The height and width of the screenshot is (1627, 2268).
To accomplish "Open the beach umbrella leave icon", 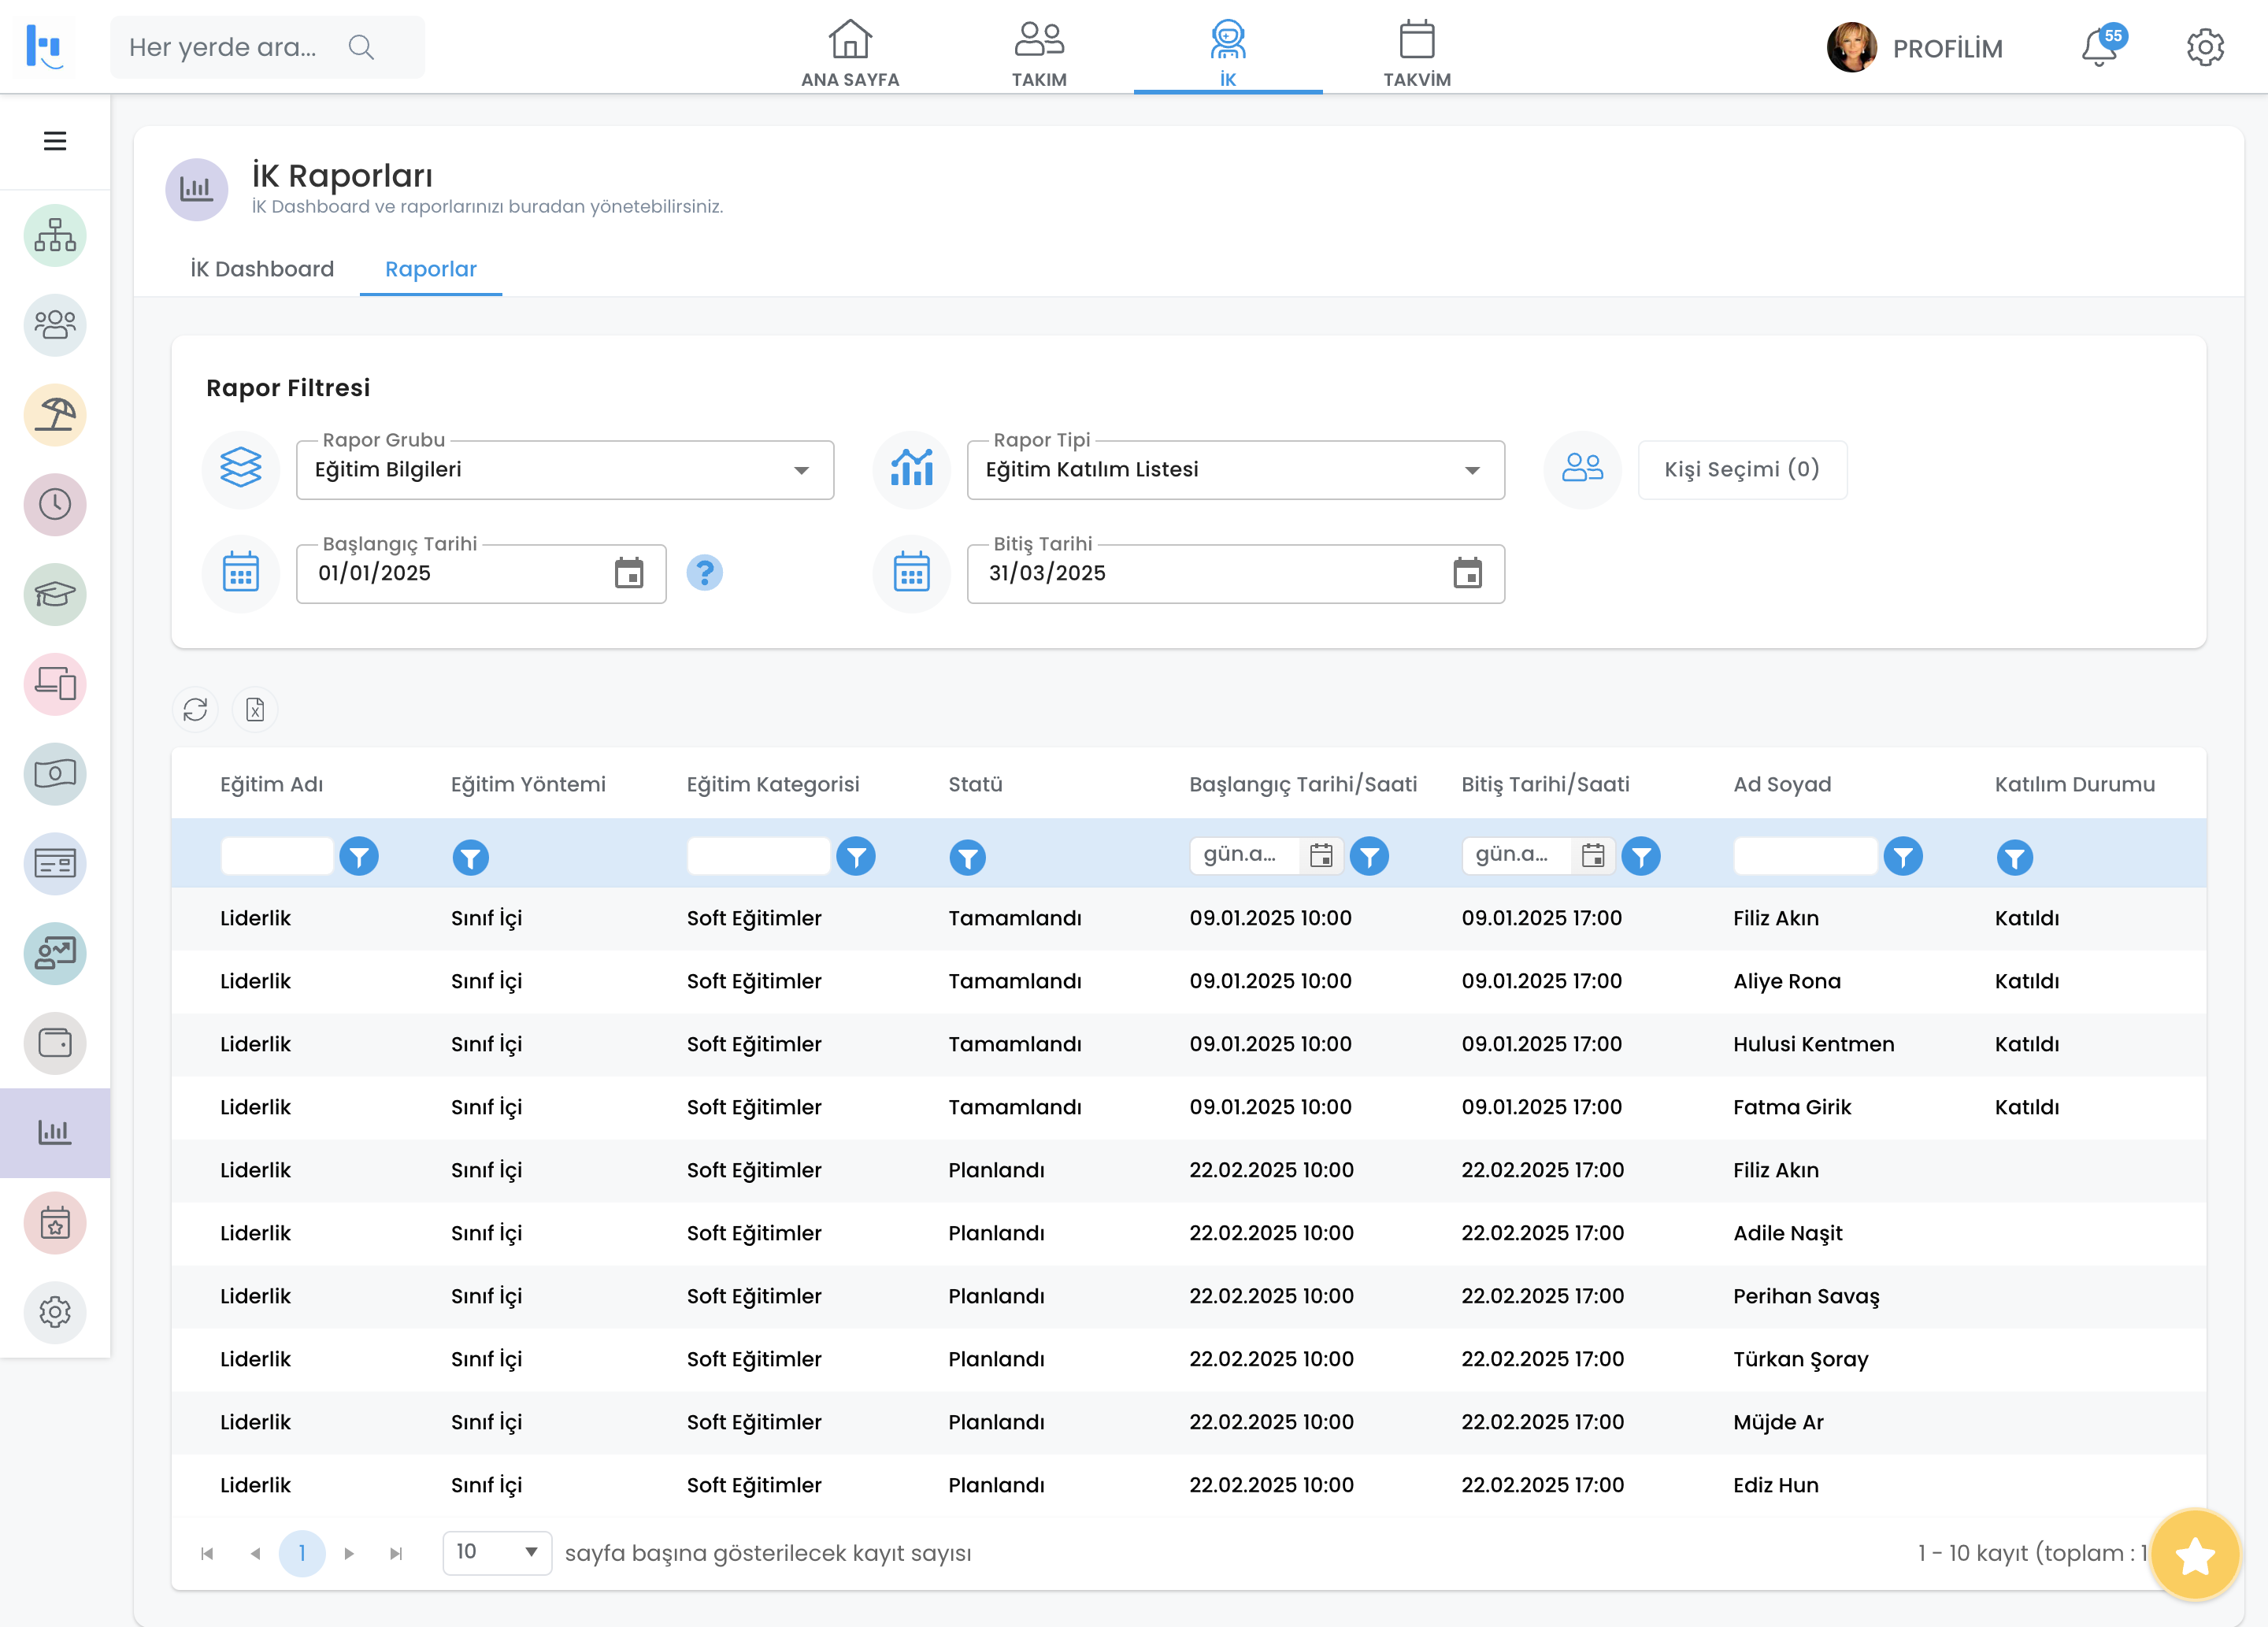I will (x=55, y=415).
